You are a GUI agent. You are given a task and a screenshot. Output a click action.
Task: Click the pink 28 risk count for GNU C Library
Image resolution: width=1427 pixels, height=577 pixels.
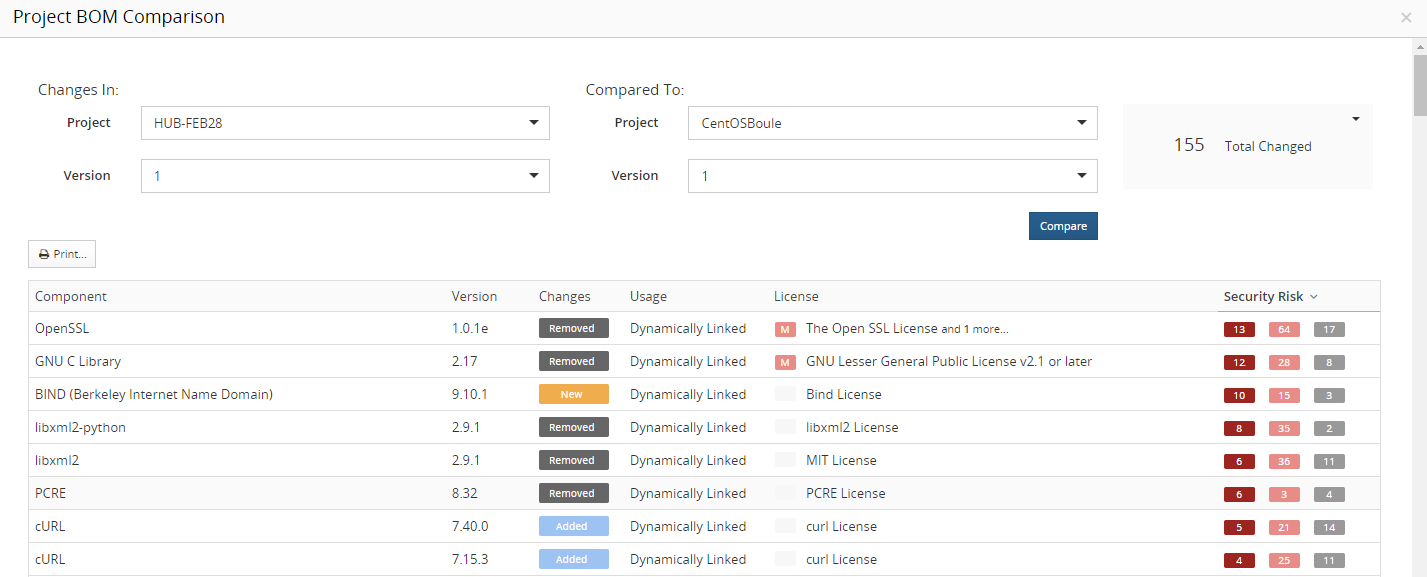(1284, 363)
